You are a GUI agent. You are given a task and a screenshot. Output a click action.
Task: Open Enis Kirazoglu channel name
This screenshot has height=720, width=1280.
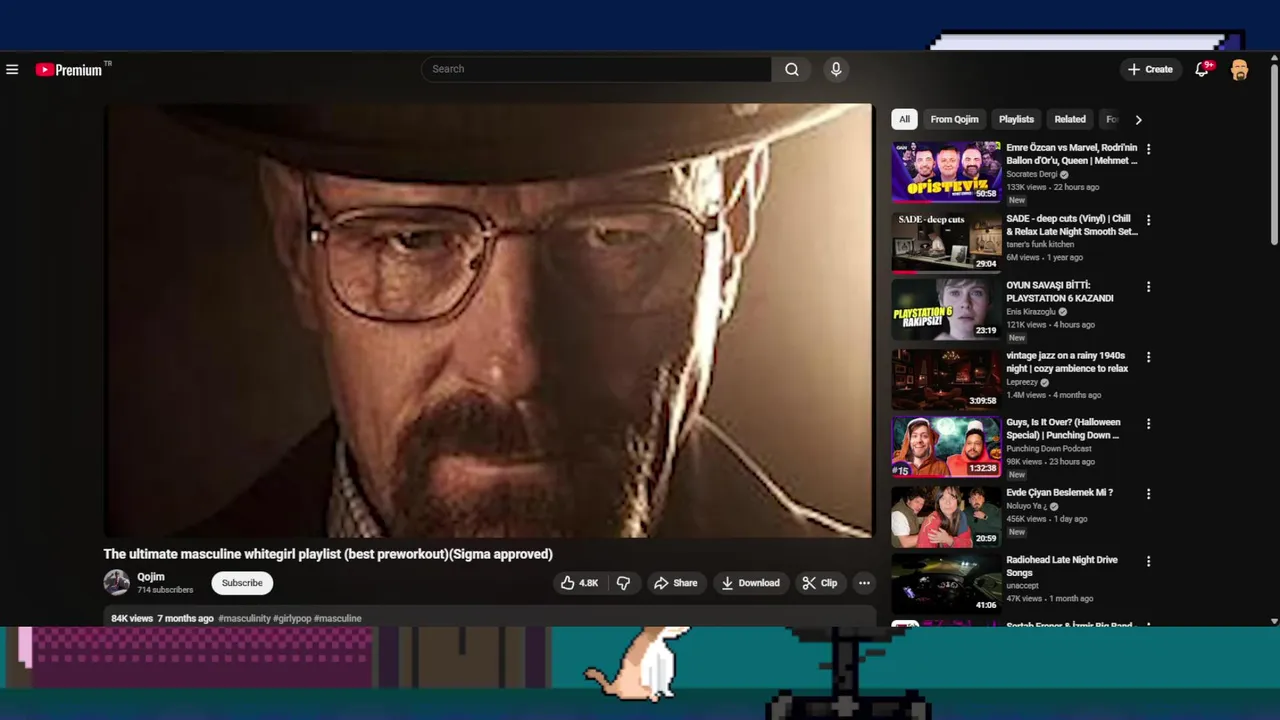1031,312
